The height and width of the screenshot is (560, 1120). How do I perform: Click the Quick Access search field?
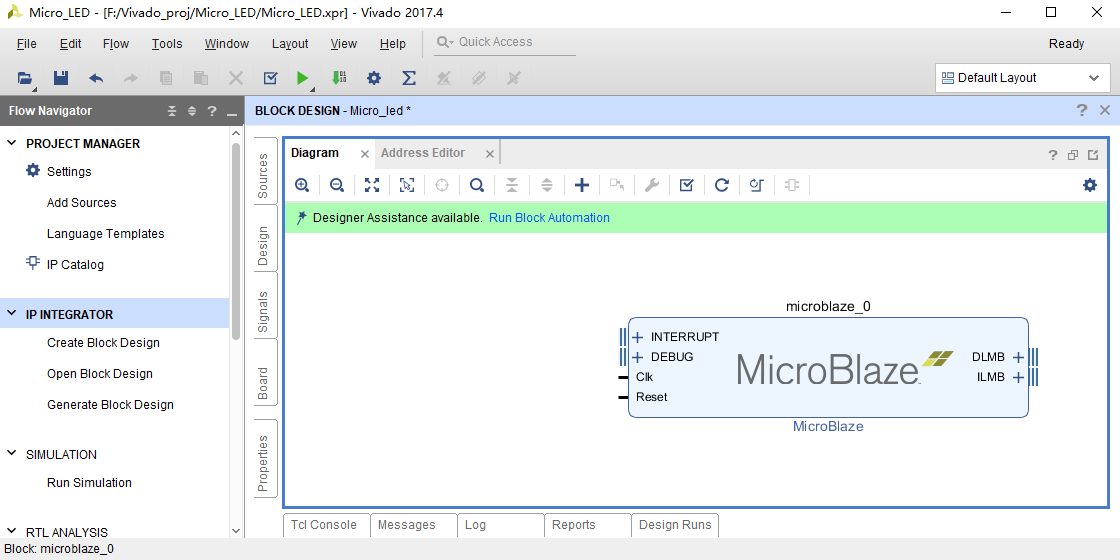[x=505, y=42]
